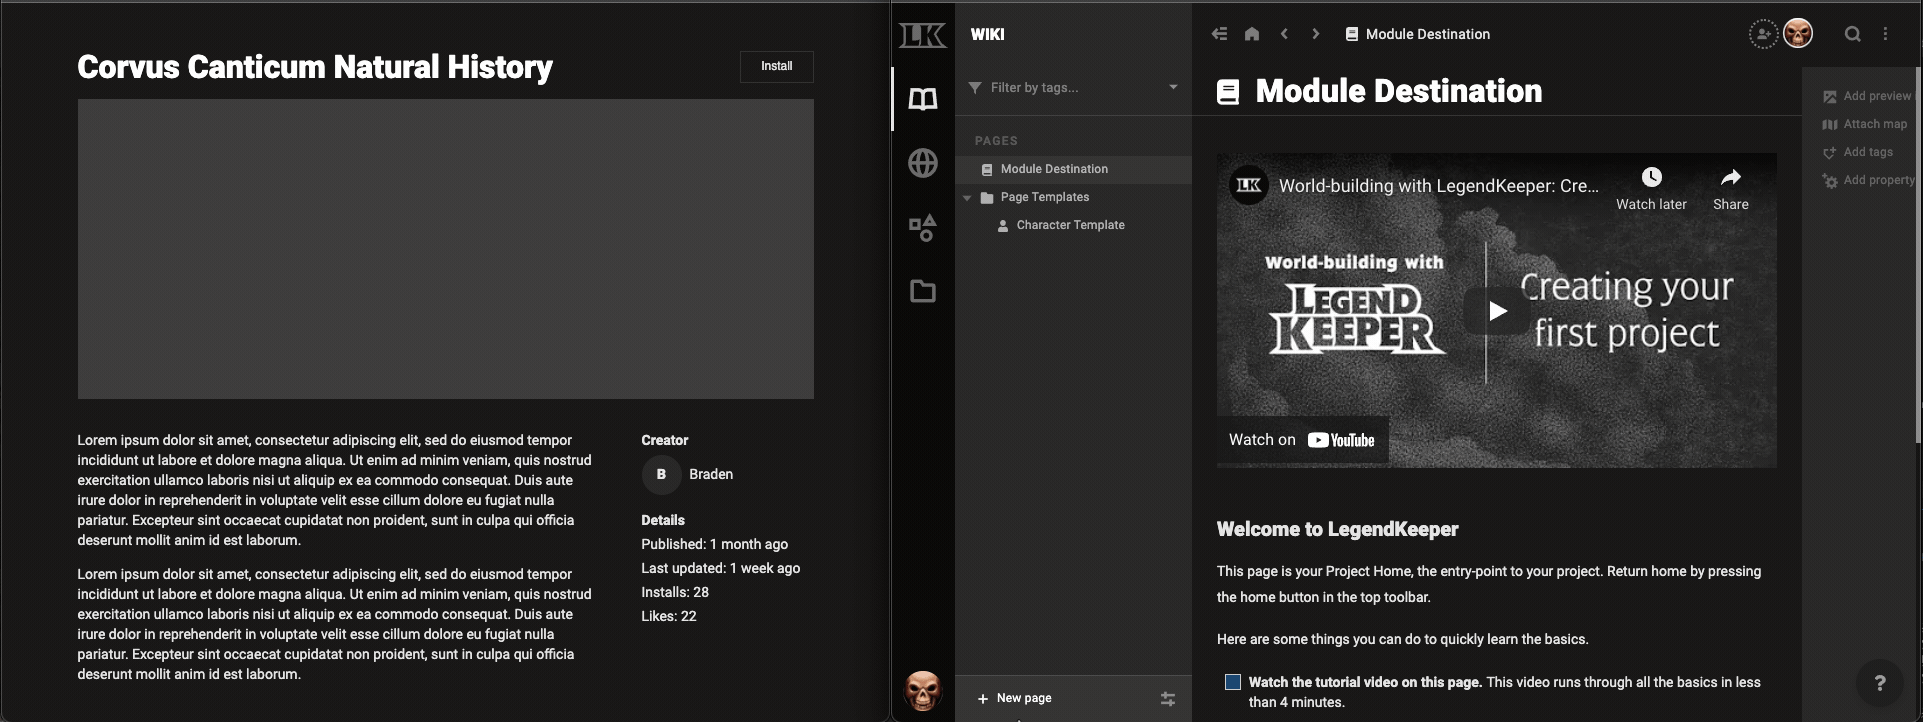1923x722 pixels.
Task: Click the creator name Braden
Action: [x=711, y=474]
